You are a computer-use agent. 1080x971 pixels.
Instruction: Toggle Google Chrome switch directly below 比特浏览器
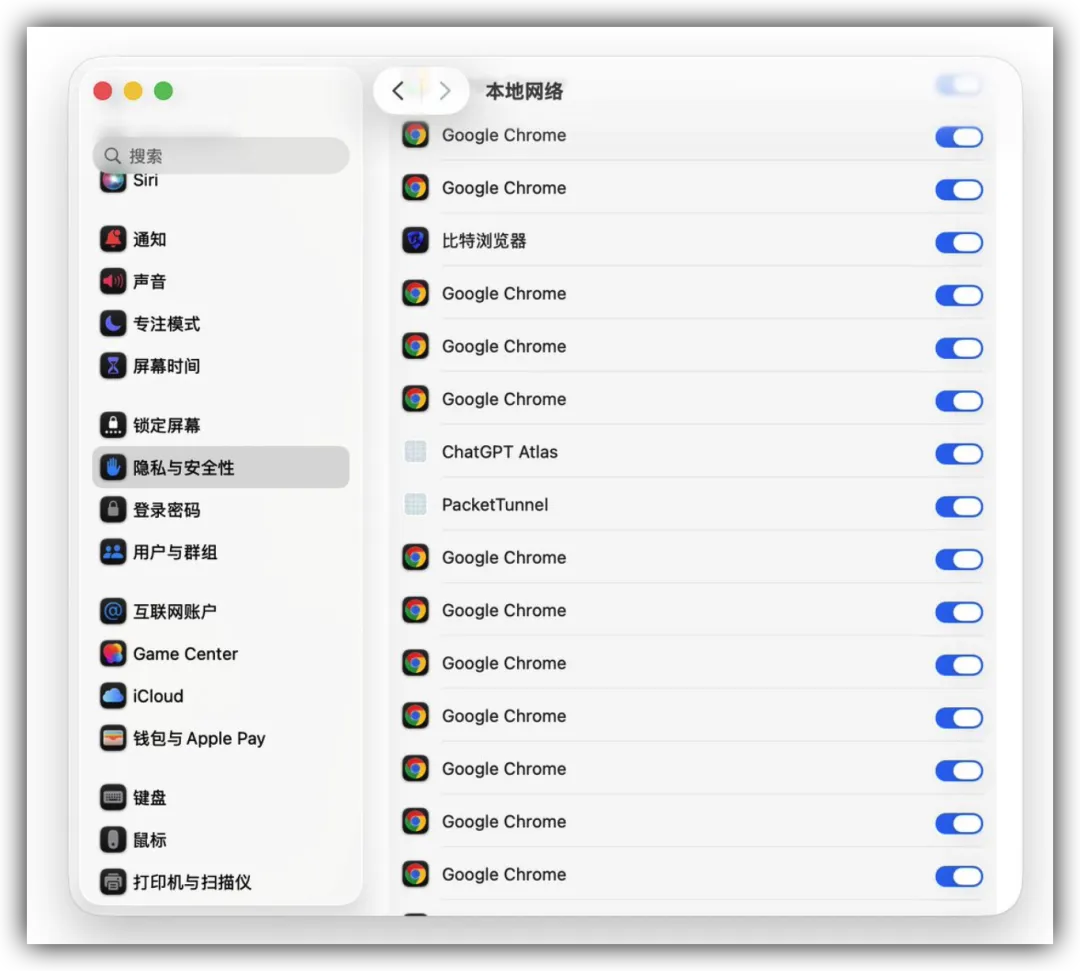tap(959, 295)
